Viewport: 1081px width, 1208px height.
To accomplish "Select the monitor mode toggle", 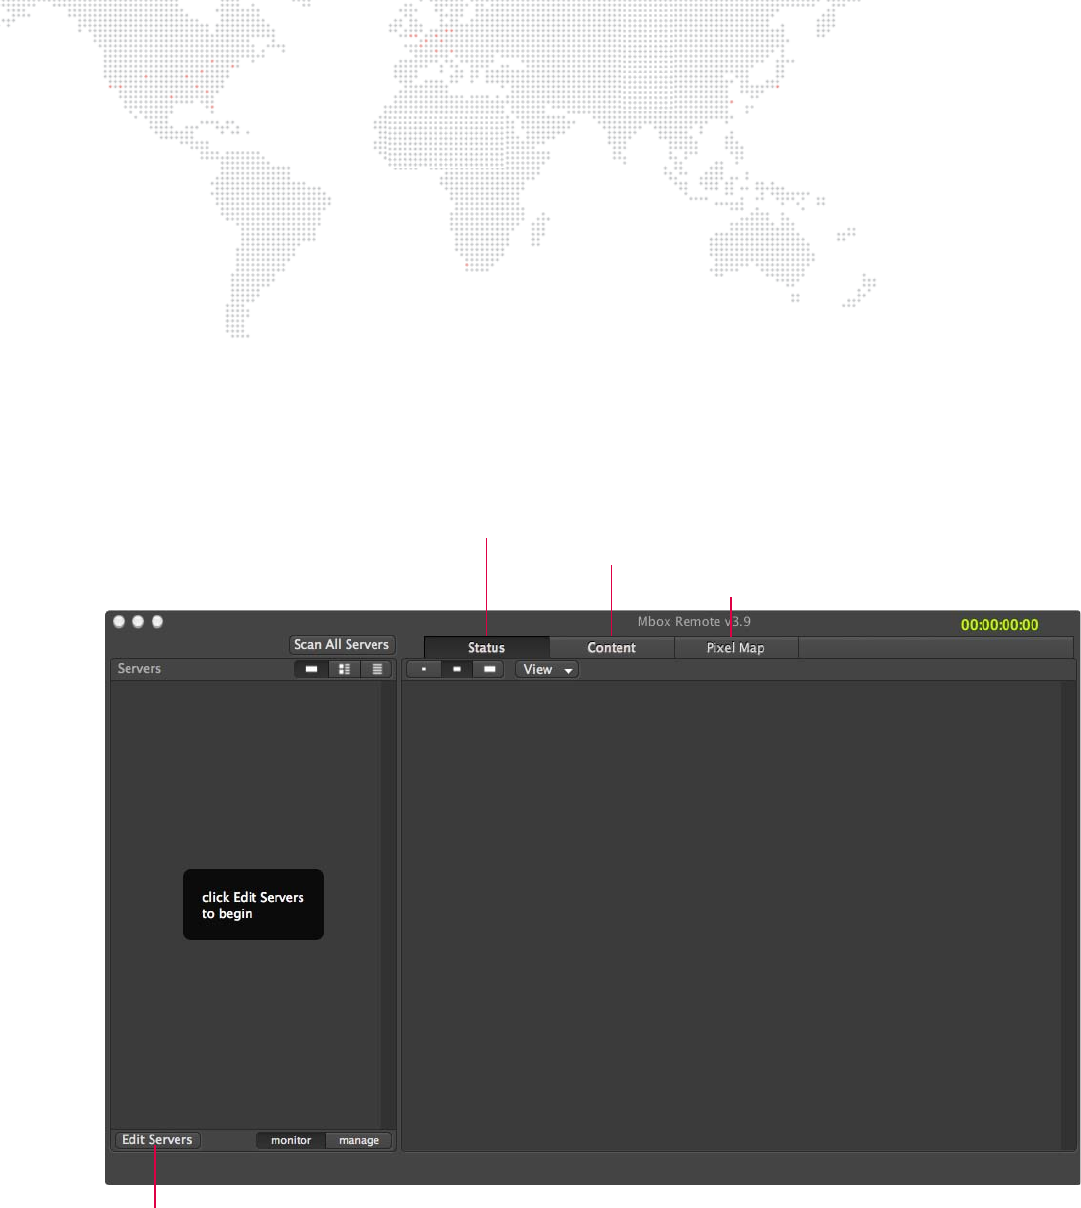I will click(x=291, y=1140).
